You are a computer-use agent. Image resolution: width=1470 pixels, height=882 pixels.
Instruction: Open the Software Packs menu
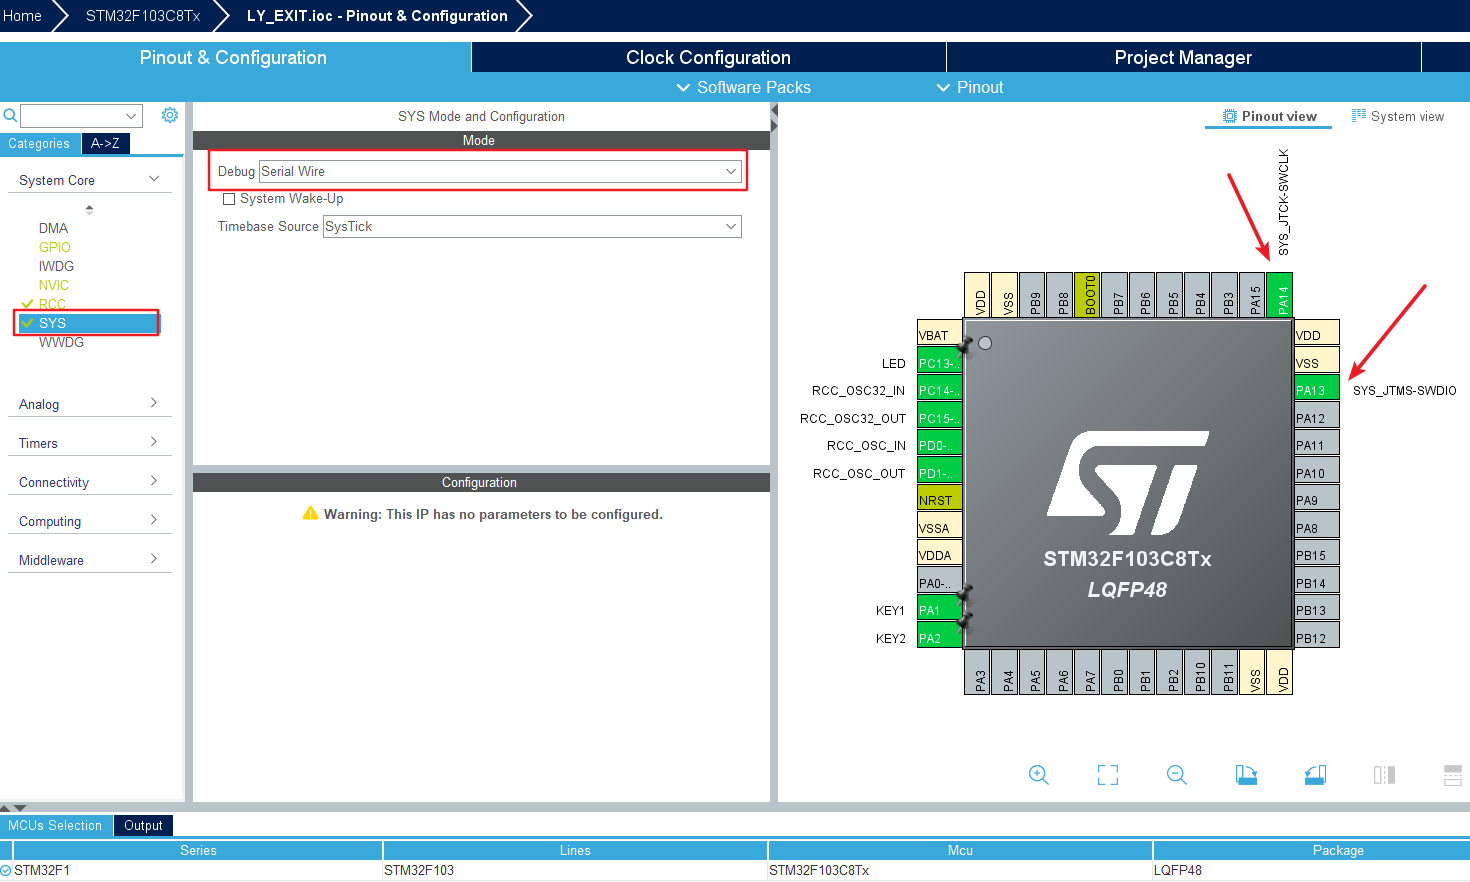pyautogui.click(x=744, y=87)
